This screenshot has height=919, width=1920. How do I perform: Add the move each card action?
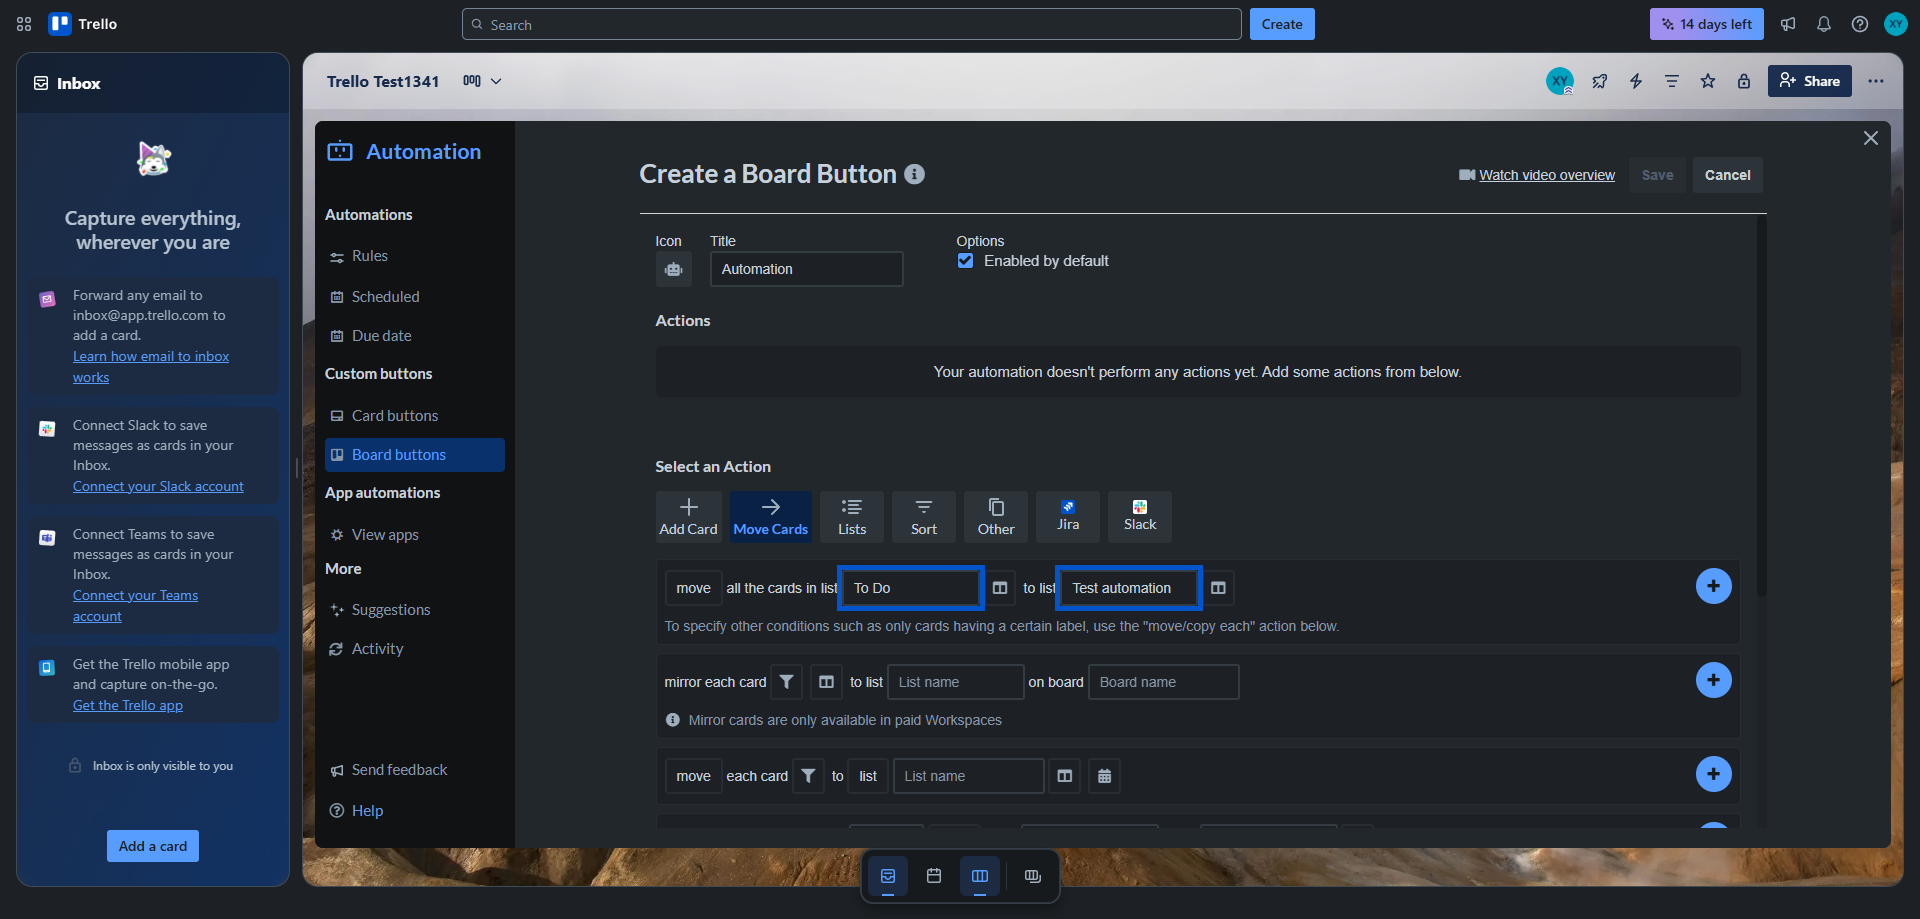pos(1714,774)
